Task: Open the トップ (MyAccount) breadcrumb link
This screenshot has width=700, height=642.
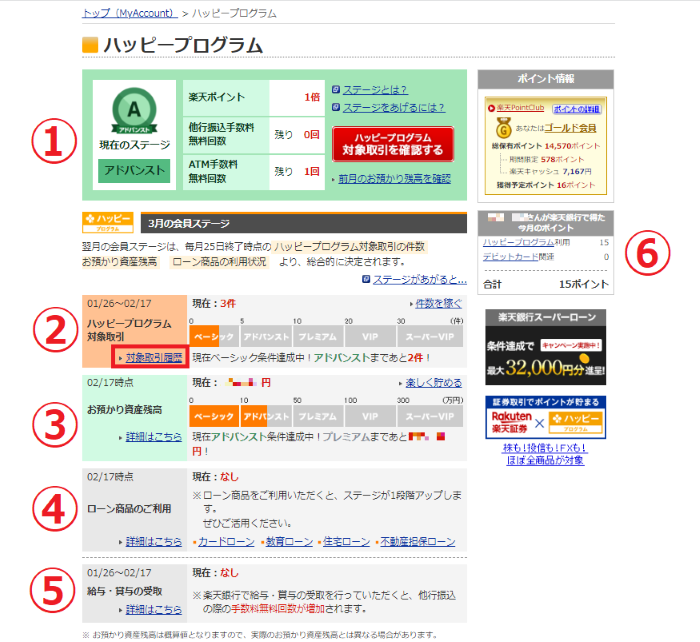Action: coord(129,13)
